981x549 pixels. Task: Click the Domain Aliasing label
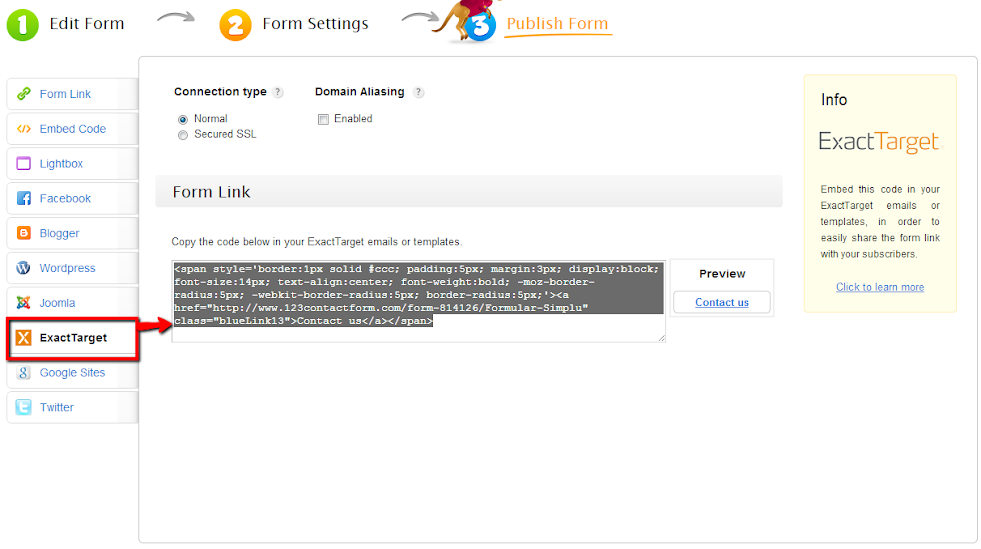point(360,92)
